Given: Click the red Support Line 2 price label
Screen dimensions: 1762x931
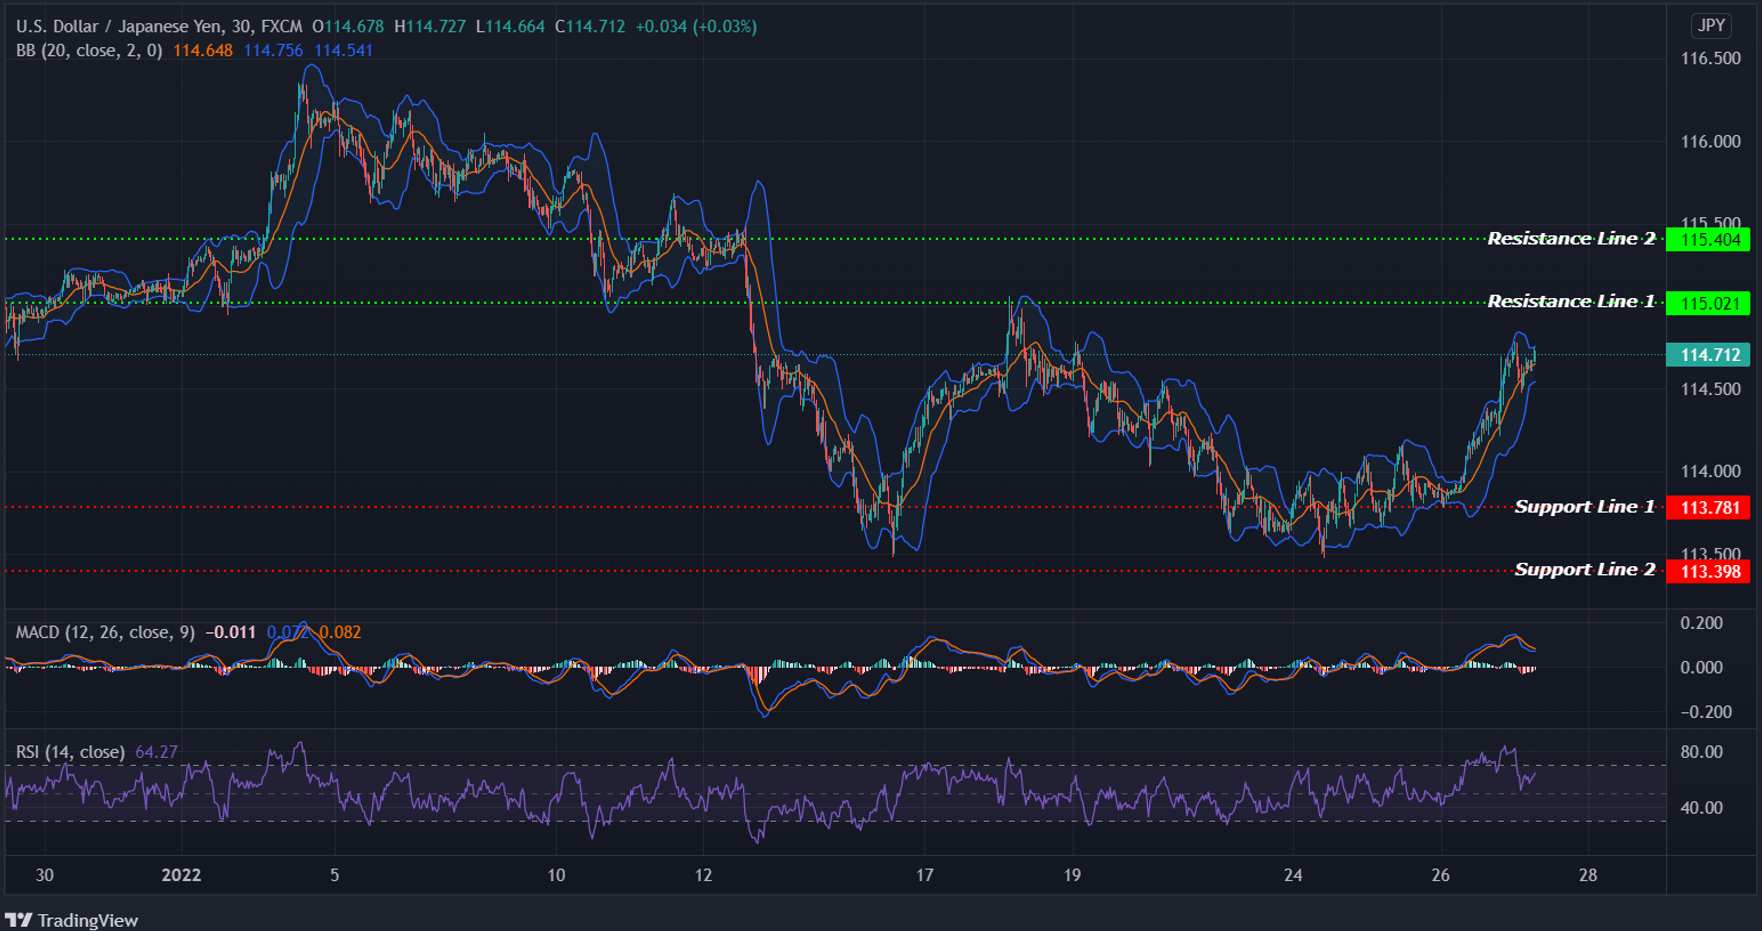Looking at the screenshot, I should (x=1709, y=570).
